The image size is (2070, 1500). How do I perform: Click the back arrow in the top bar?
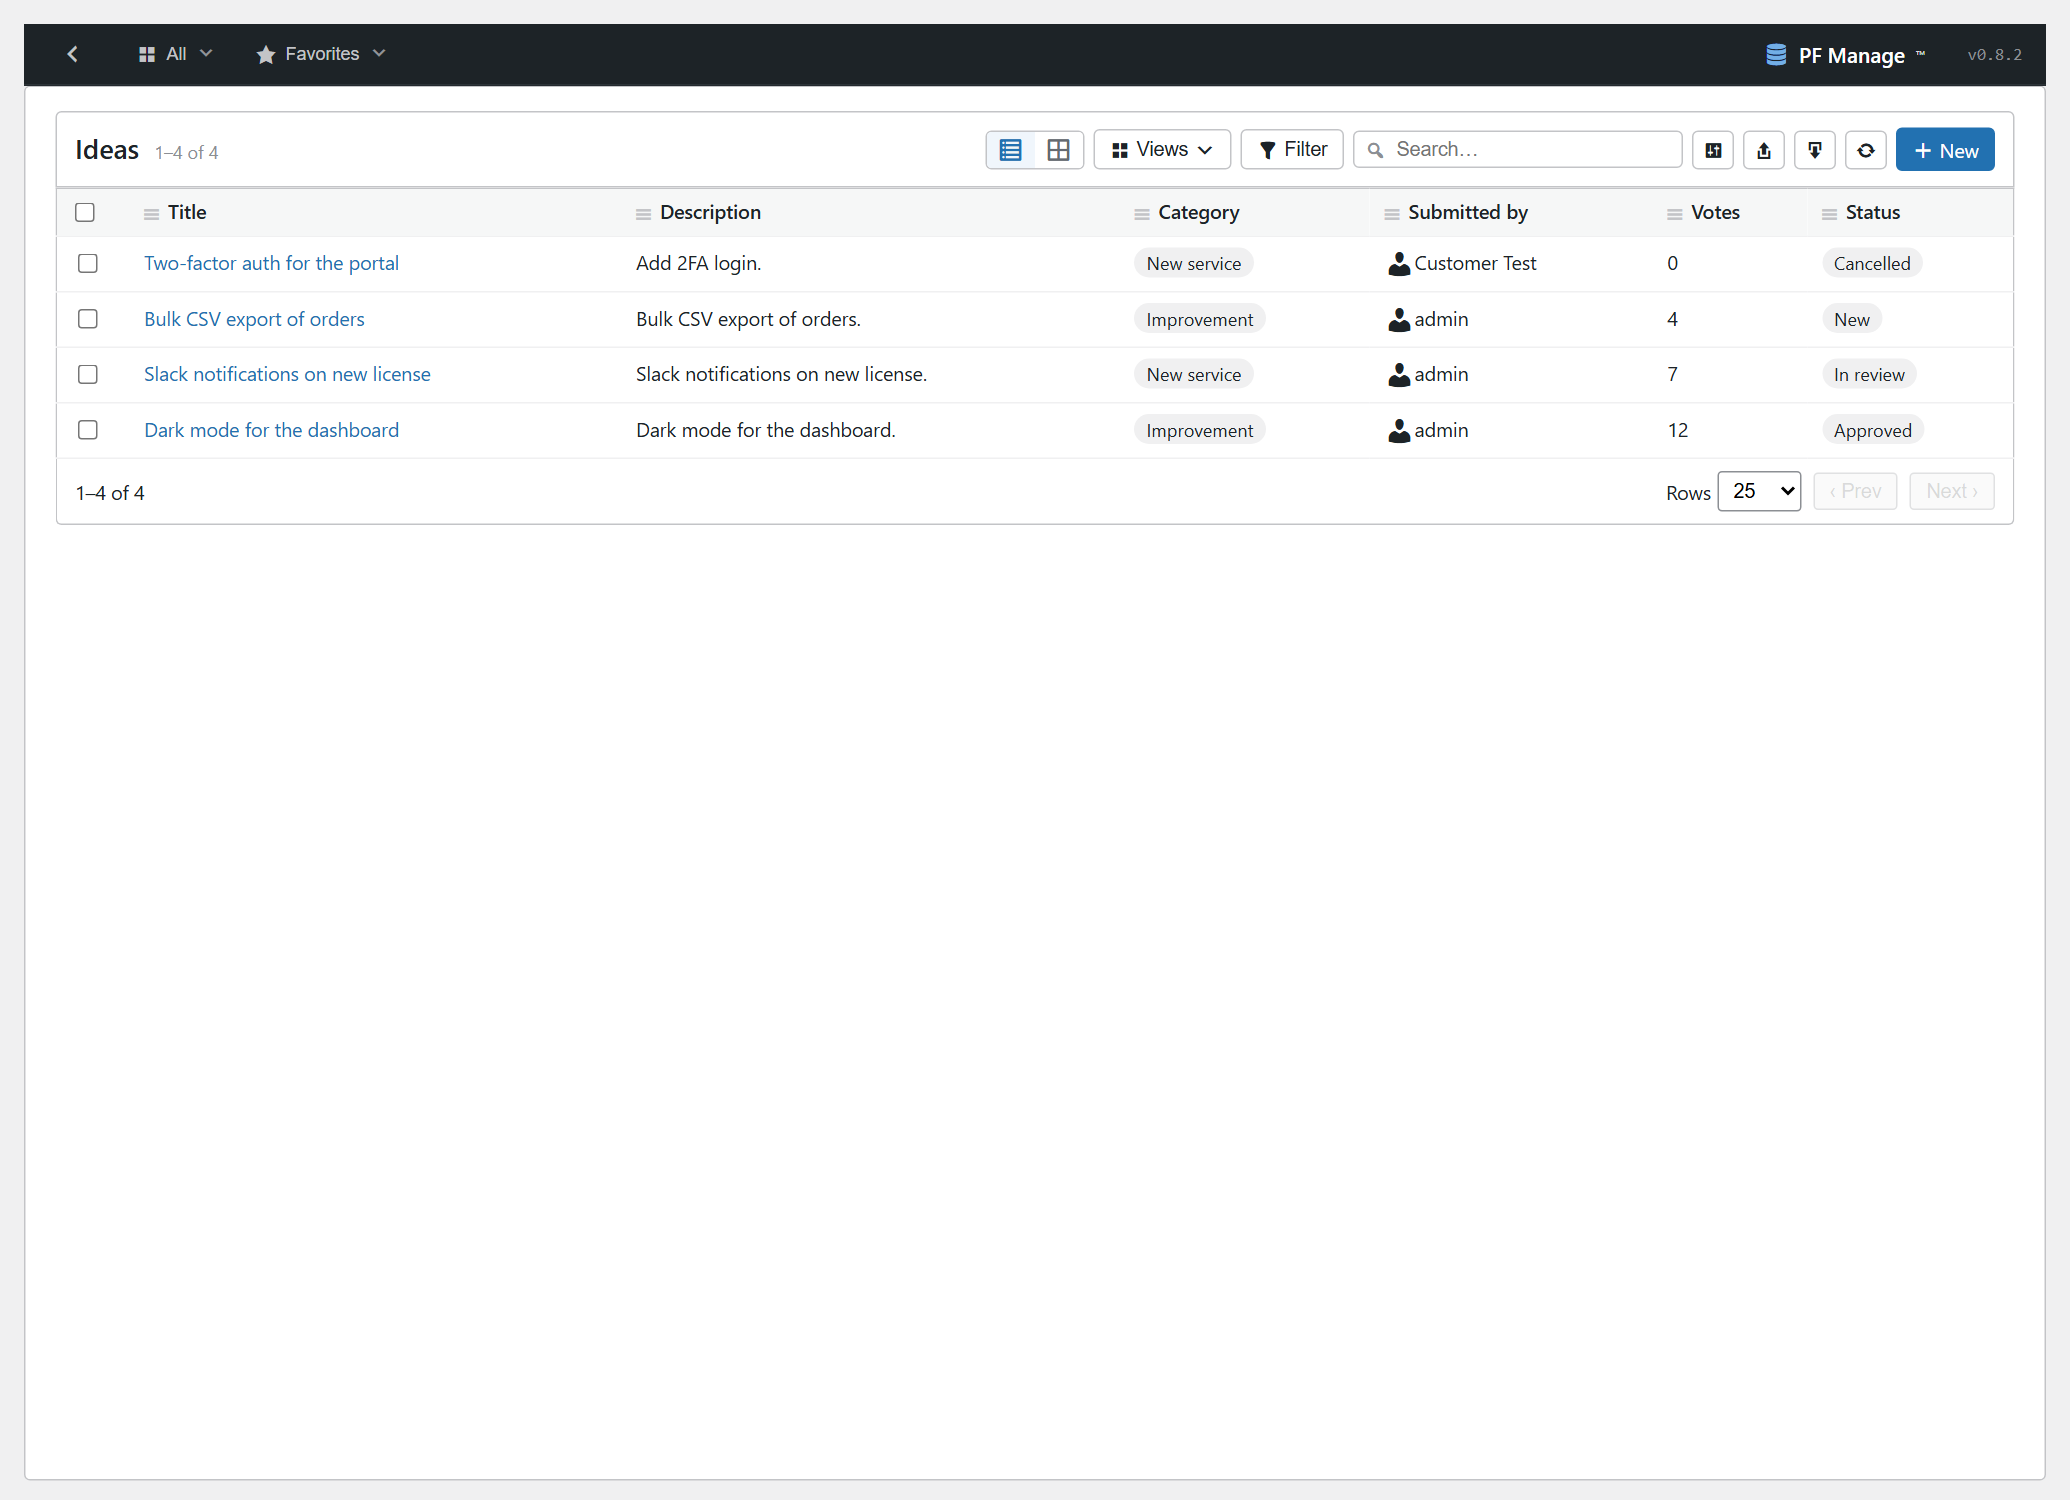[x=72, y=54]
